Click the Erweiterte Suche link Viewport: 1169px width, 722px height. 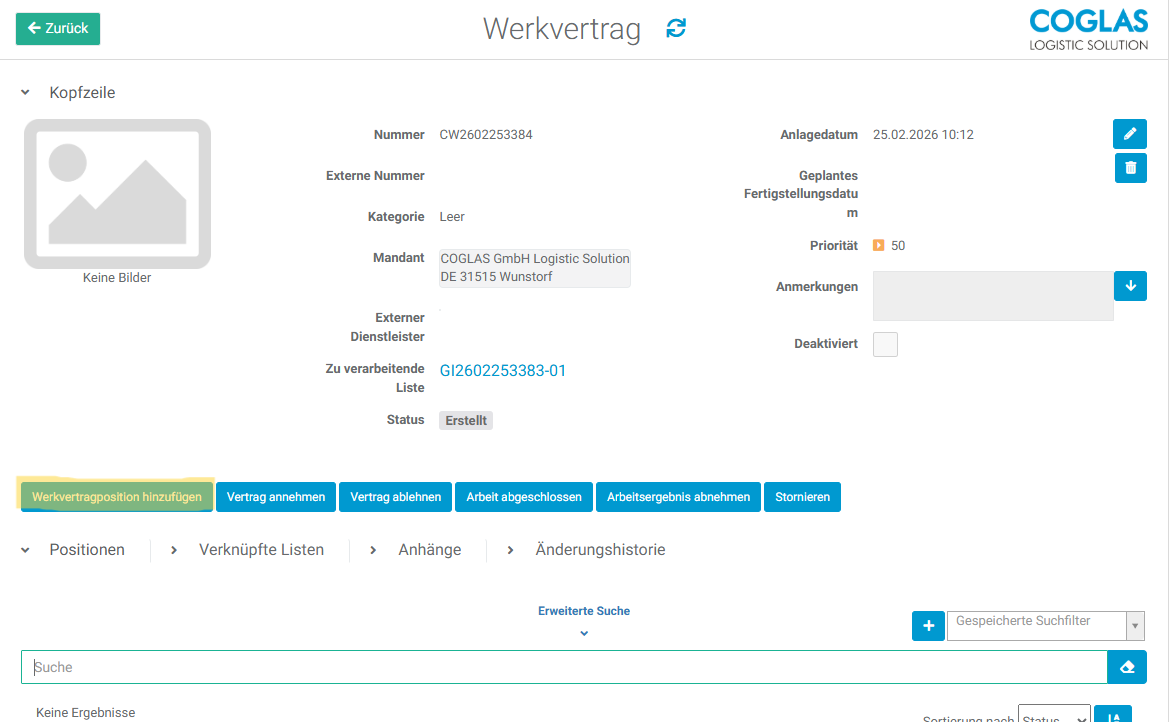click(x=584, y=611)
